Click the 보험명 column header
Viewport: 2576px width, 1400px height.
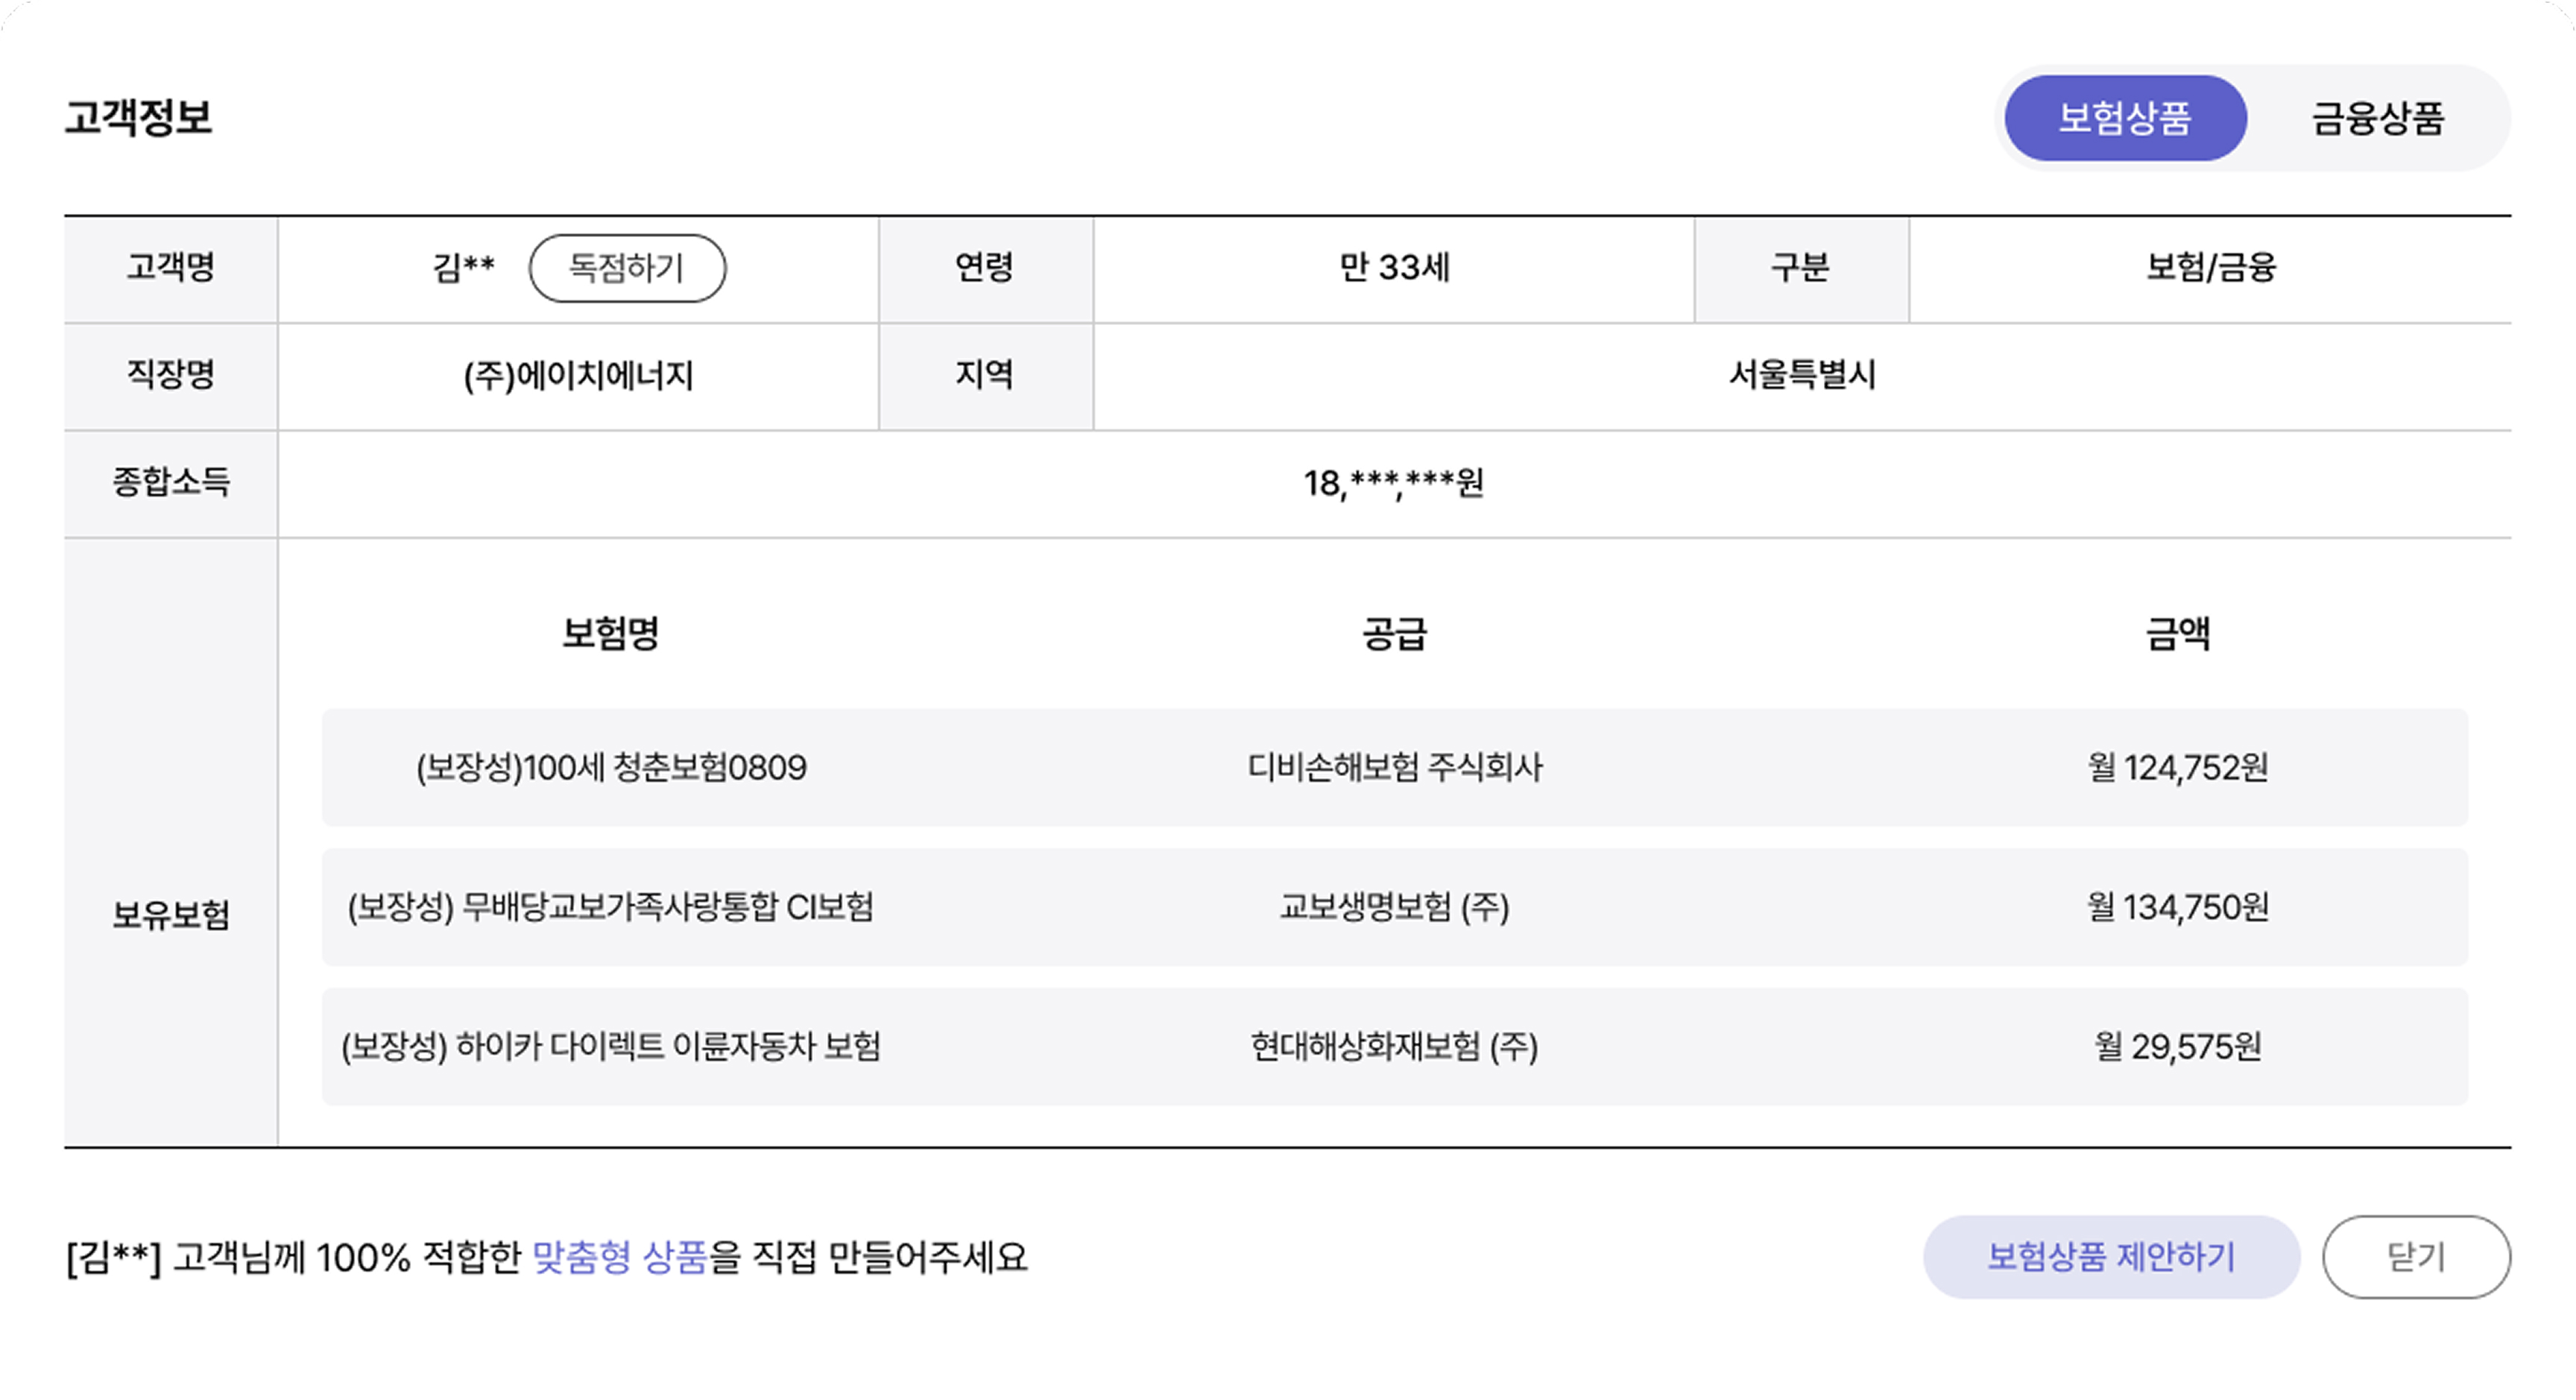pos(611,633)
